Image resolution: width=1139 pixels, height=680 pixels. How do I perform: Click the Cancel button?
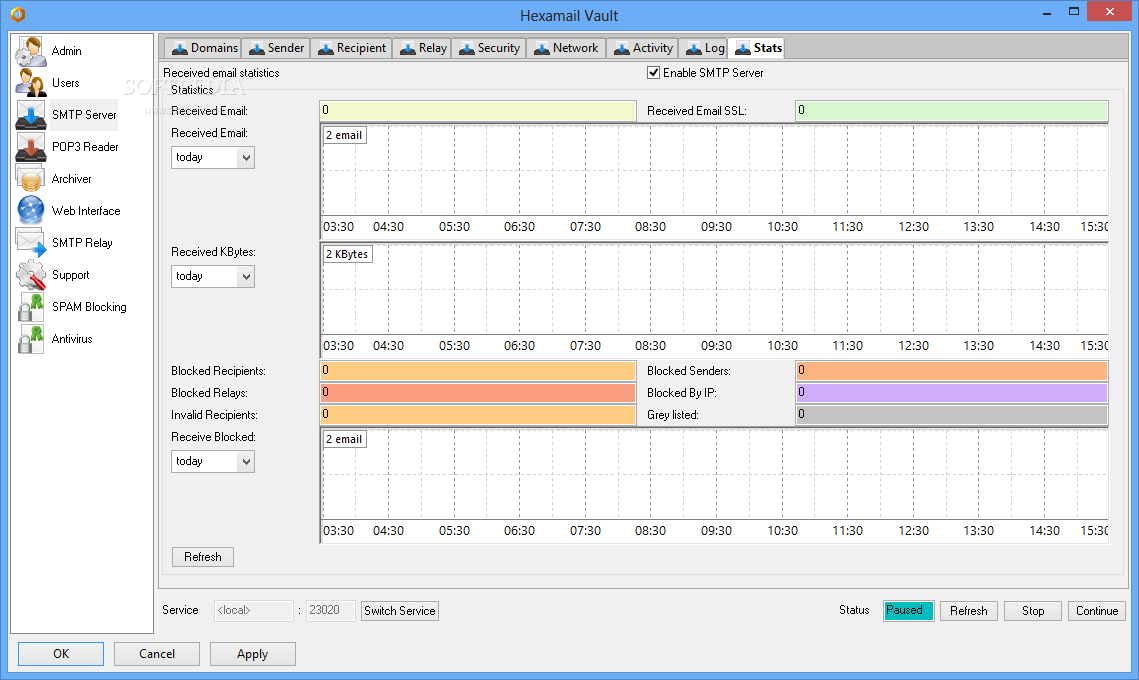coord(157,654)
